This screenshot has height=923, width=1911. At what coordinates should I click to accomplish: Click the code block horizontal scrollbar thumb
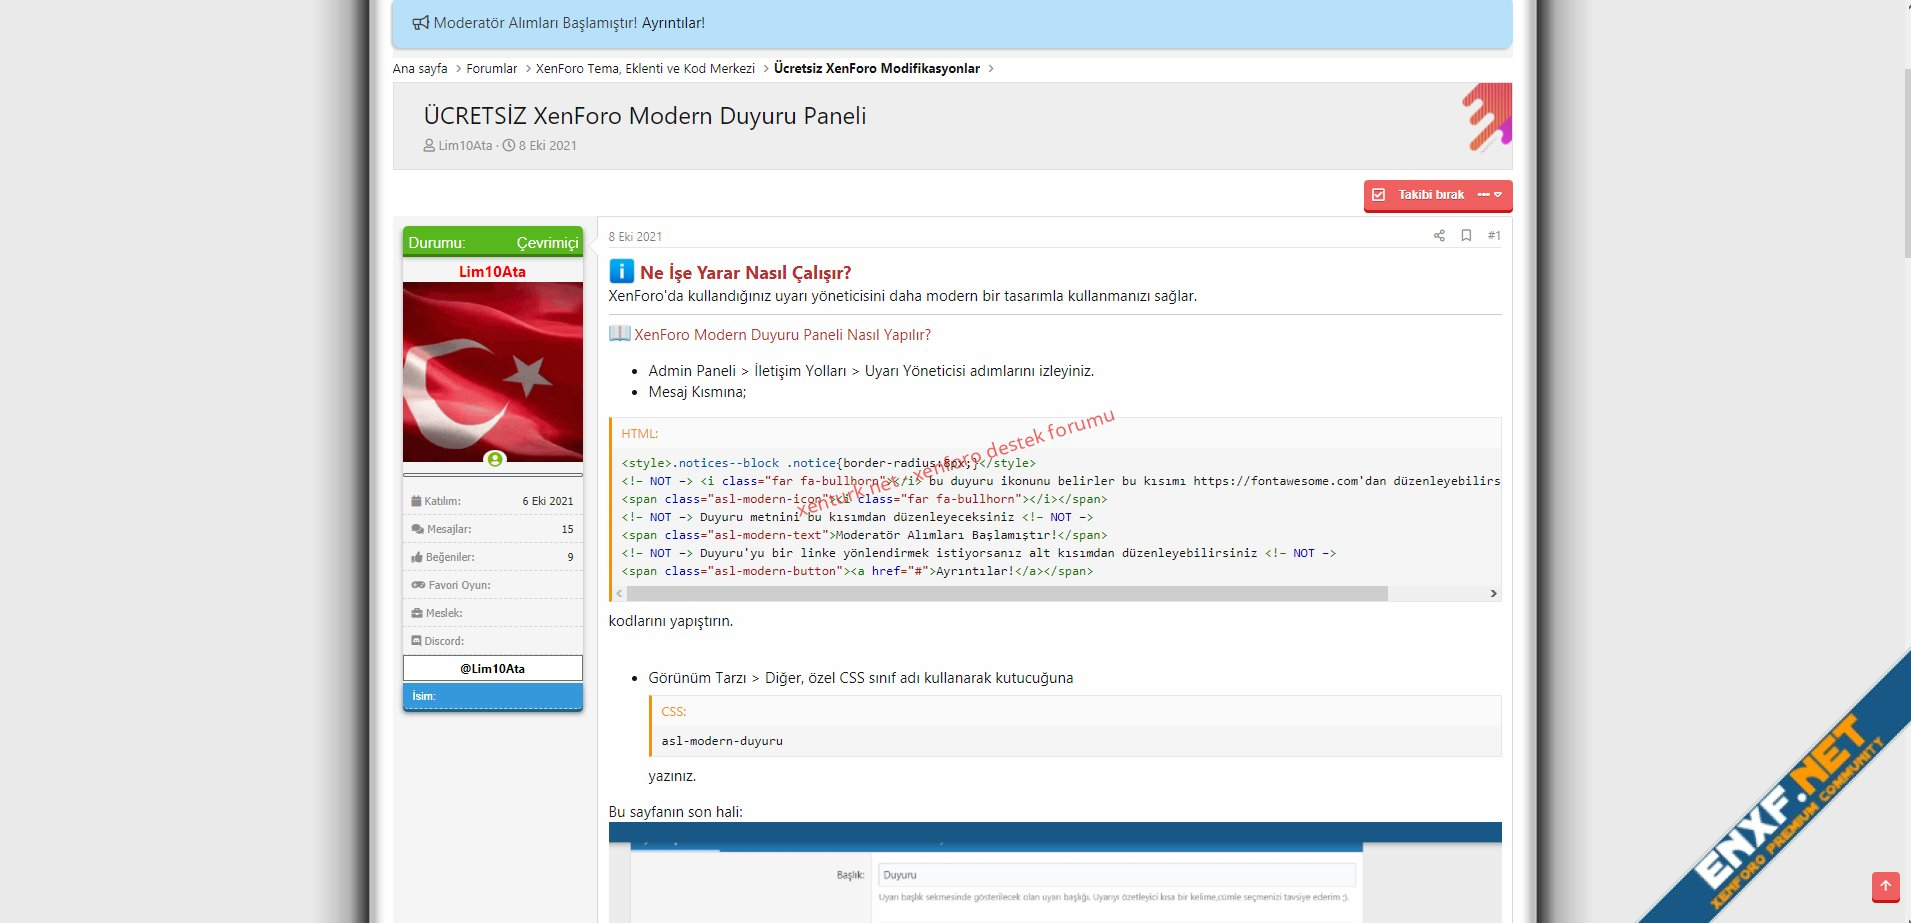pos(1007,594)
